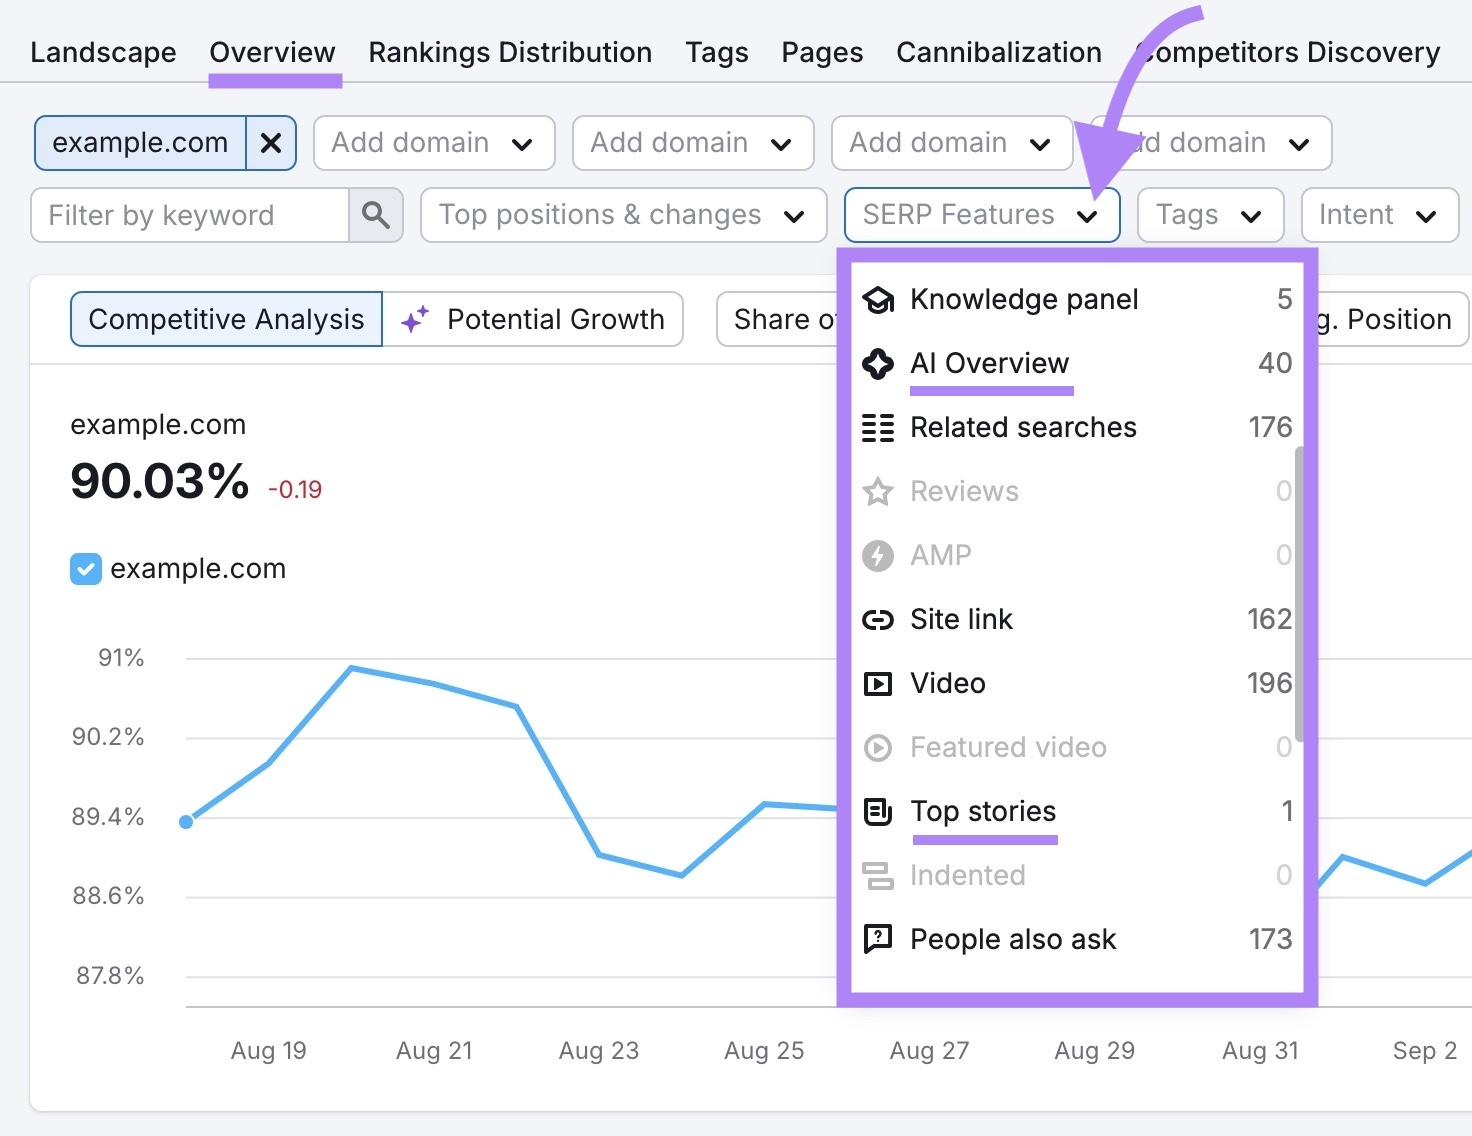Expand the Intent filter dropdown
The height and width of the screenshot is (1136, 1472).
pos(1379,215)
